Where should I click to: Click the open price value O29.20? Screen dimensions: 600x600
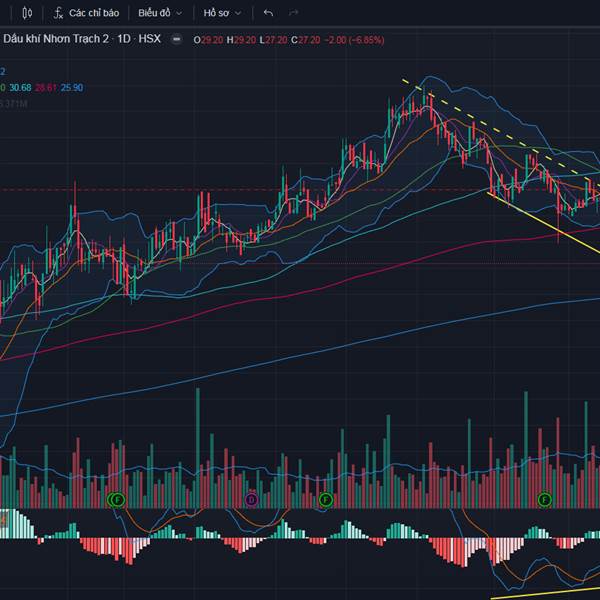[208, 40]
